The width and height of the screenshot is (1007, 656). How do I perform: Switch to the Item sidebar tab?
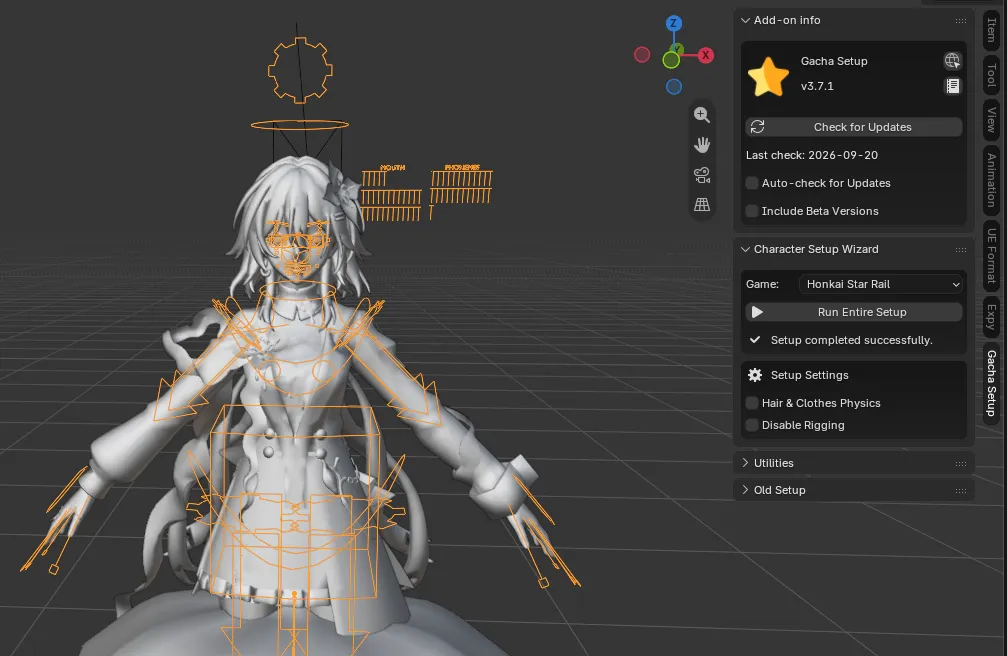click(x=992, y=29)
